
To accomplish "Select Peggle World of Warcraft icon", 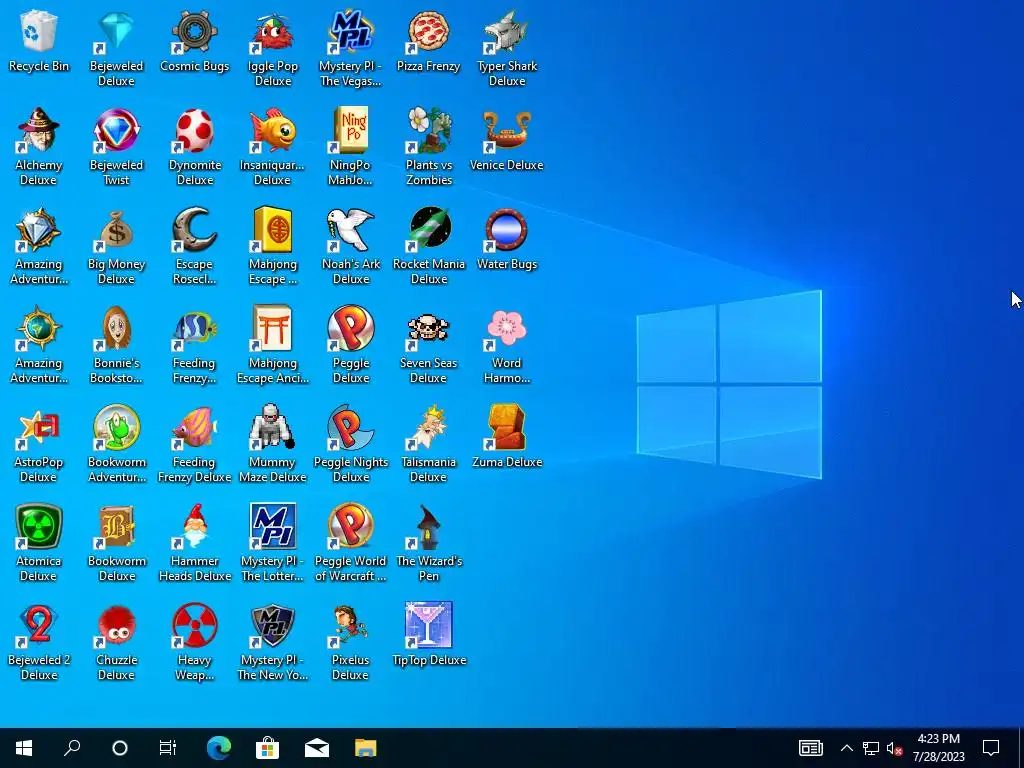I will [x=351, y=526].
